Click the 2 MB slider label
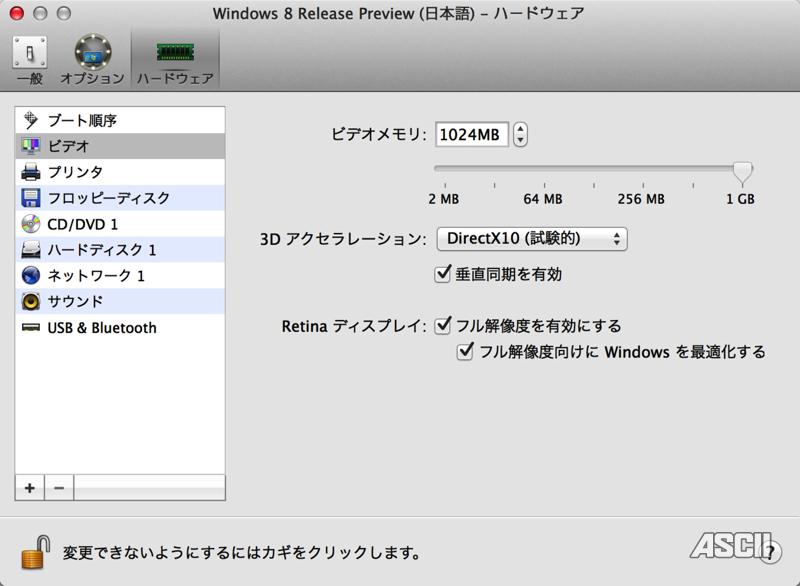Screen dimensions: 800x586 pos(443,199)
